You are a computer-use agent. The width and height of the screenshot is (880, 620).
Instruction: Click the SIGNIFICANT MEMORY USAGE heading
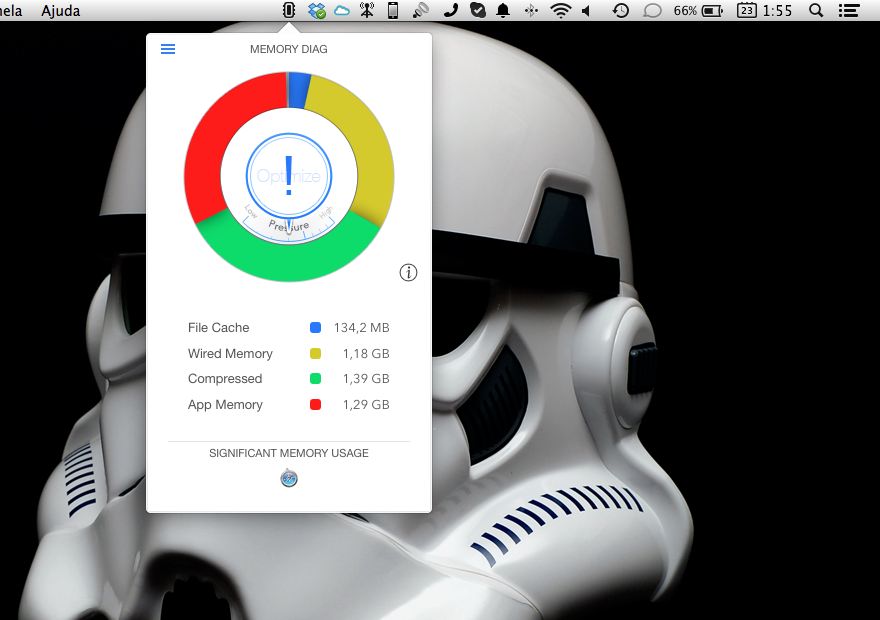pyautogui.click(x=288, y=453)
